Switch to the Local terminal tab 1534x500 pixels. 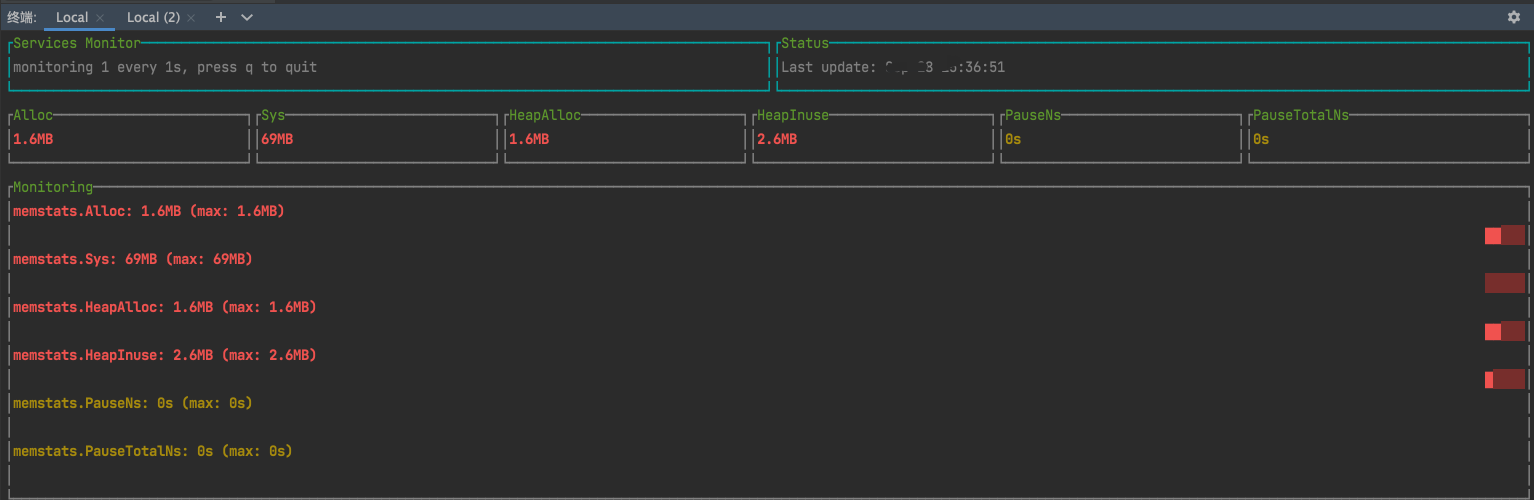pyautogui.click(x=71, y=17)
